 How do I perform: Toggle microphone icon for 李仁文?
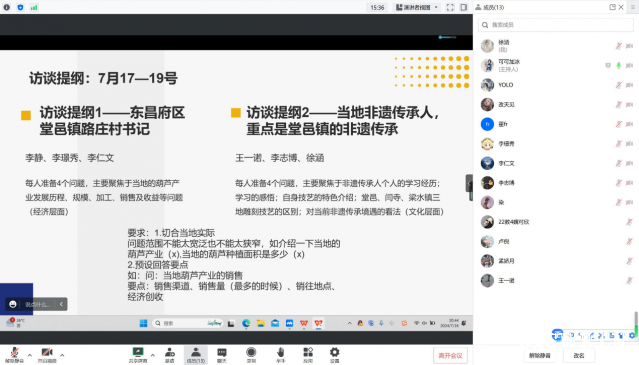point(619,163)
